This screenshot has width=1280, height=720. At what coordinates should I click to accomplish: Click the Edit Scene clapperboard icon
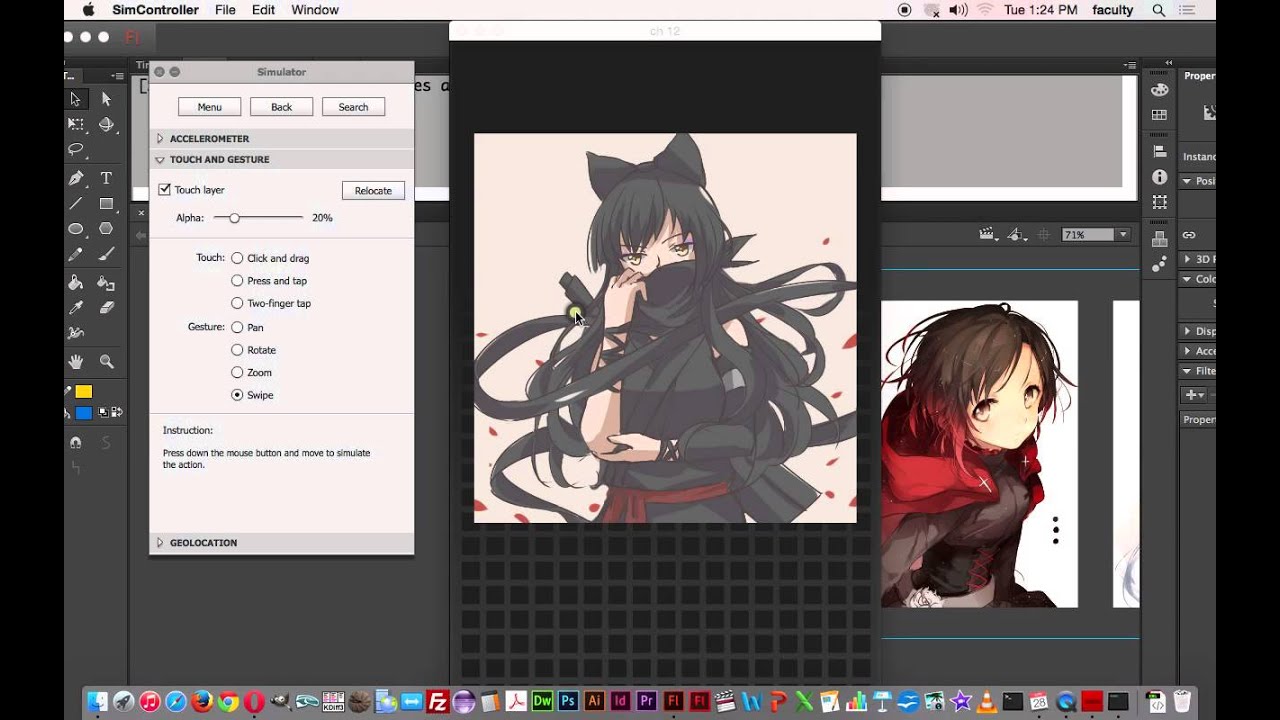coord(989,235)
